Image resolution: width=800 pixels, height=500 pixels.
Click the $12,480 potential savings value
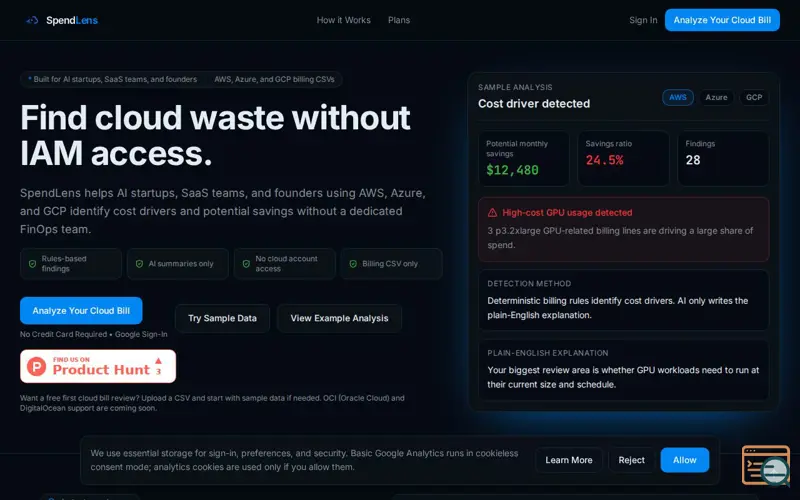click(512, 170)
